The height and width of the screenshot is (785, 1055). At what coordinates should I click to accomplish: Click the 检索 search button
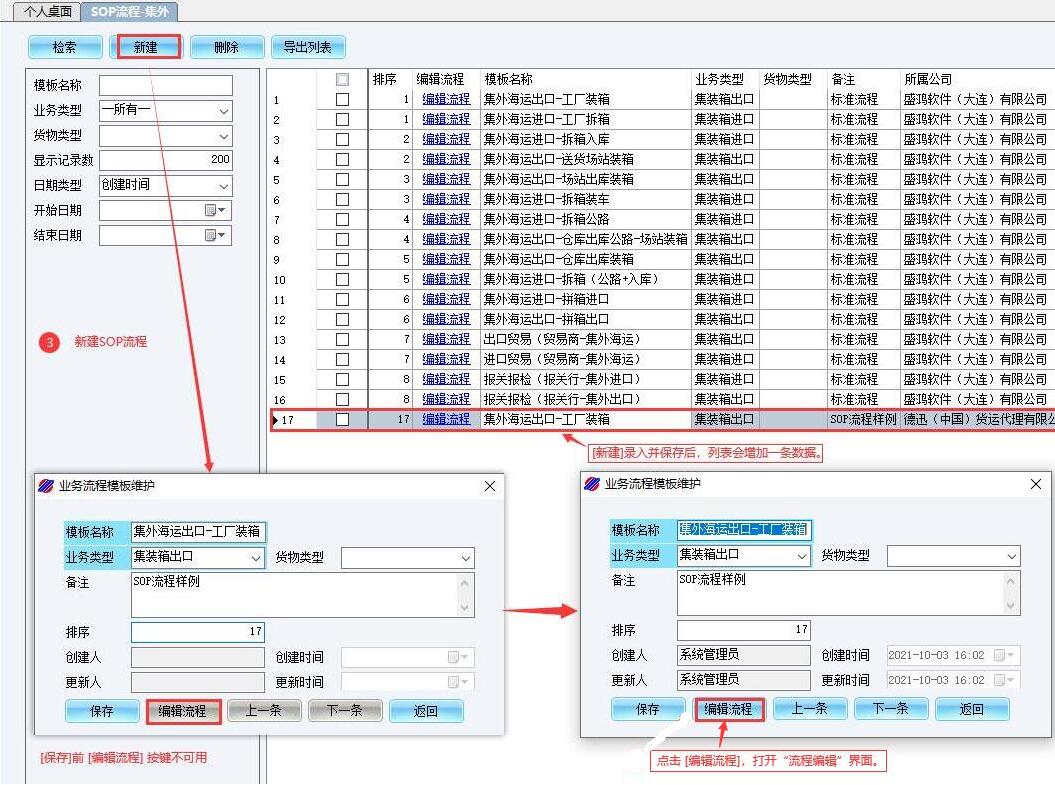(65, 47)
